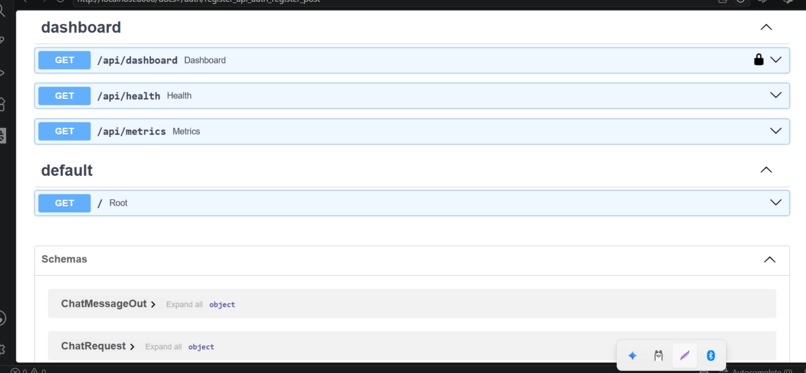806x373 pixels.
Task: Click GET badge for Root endpoint
Action: [x=64, y=203]
